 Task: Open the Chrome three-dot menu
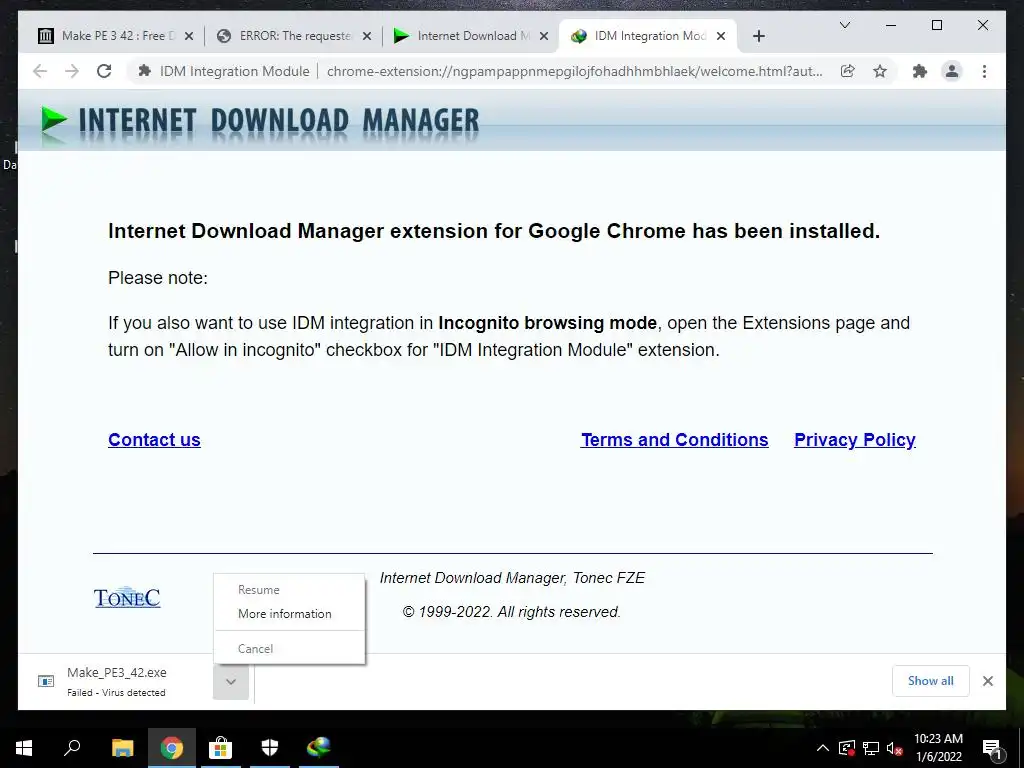(x=984, y=71)
